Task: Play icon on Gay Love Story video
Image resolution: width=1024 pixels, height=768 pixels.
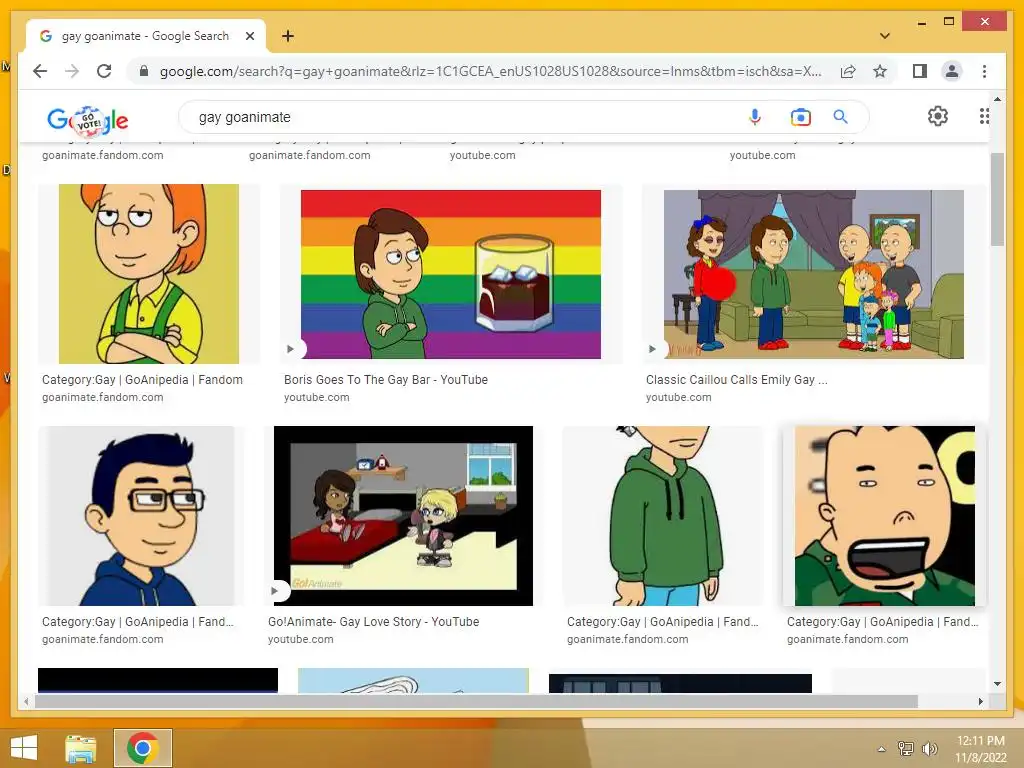Action: point(275,591)
